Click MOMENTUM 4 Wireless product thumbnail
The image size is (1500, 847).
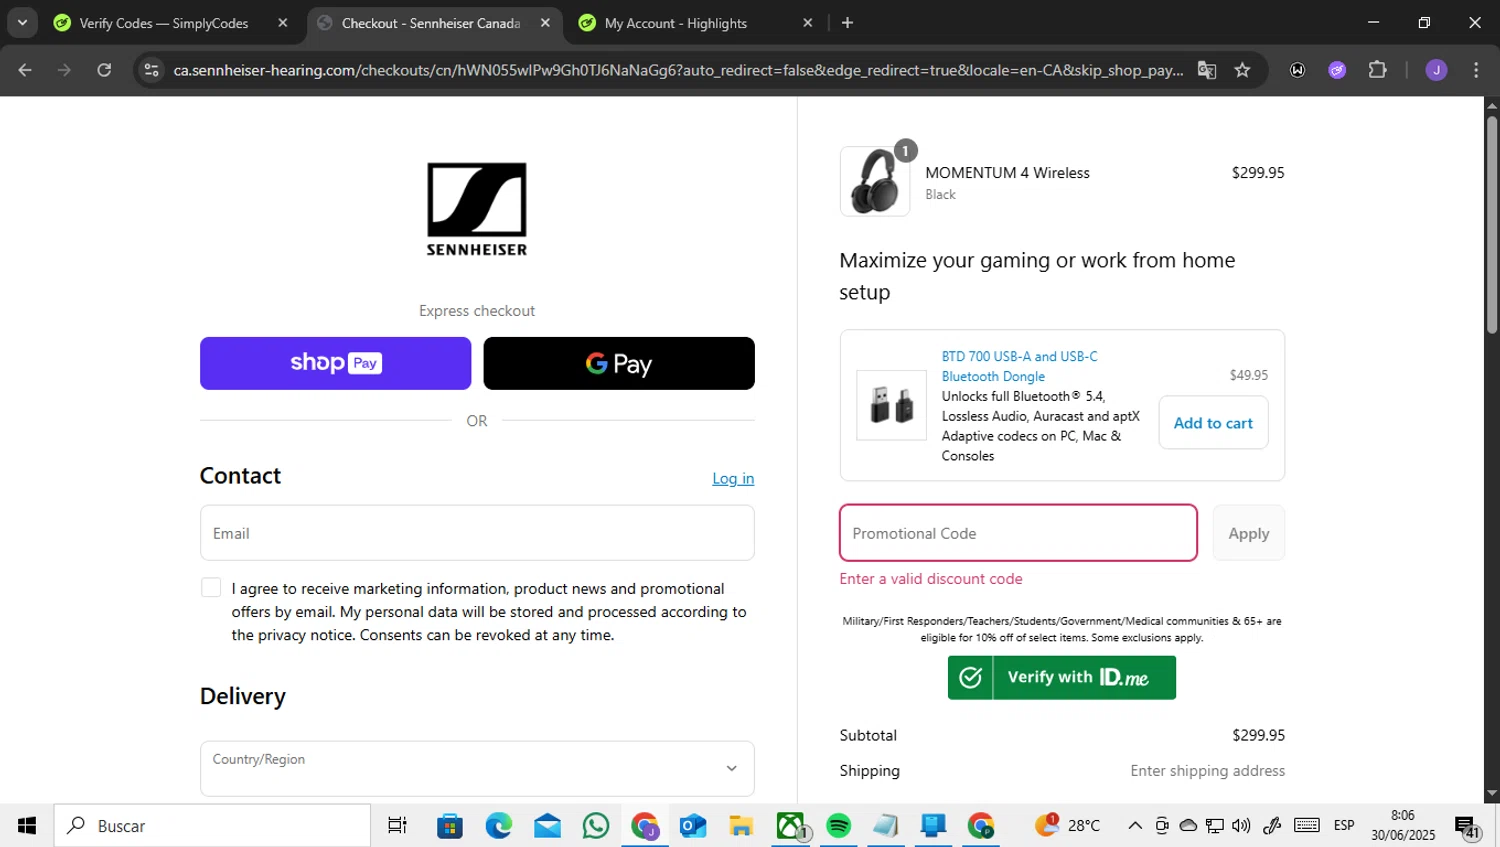click(875, 181)
